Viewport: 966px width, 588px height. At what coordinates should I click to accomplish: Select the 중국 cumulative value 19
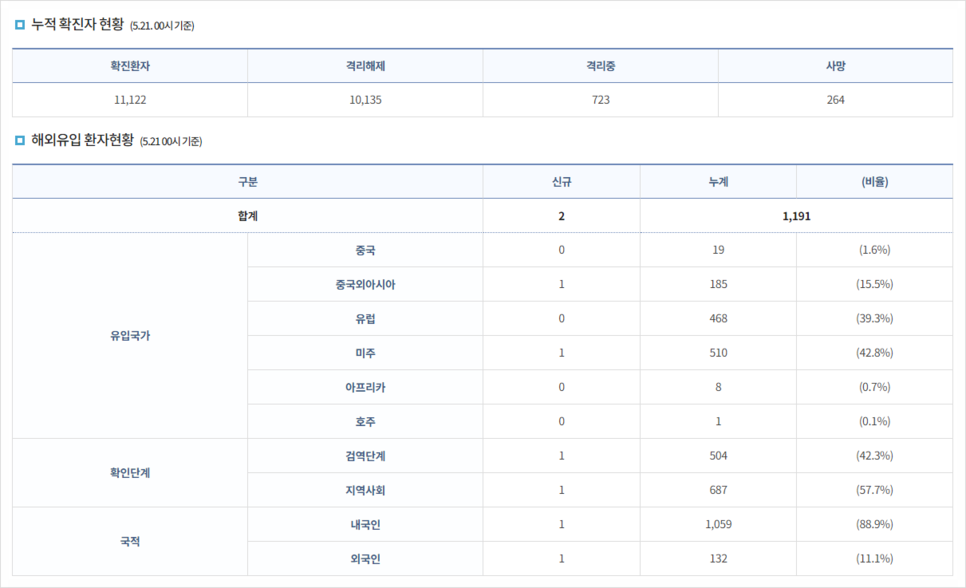(x=718, y=250)
